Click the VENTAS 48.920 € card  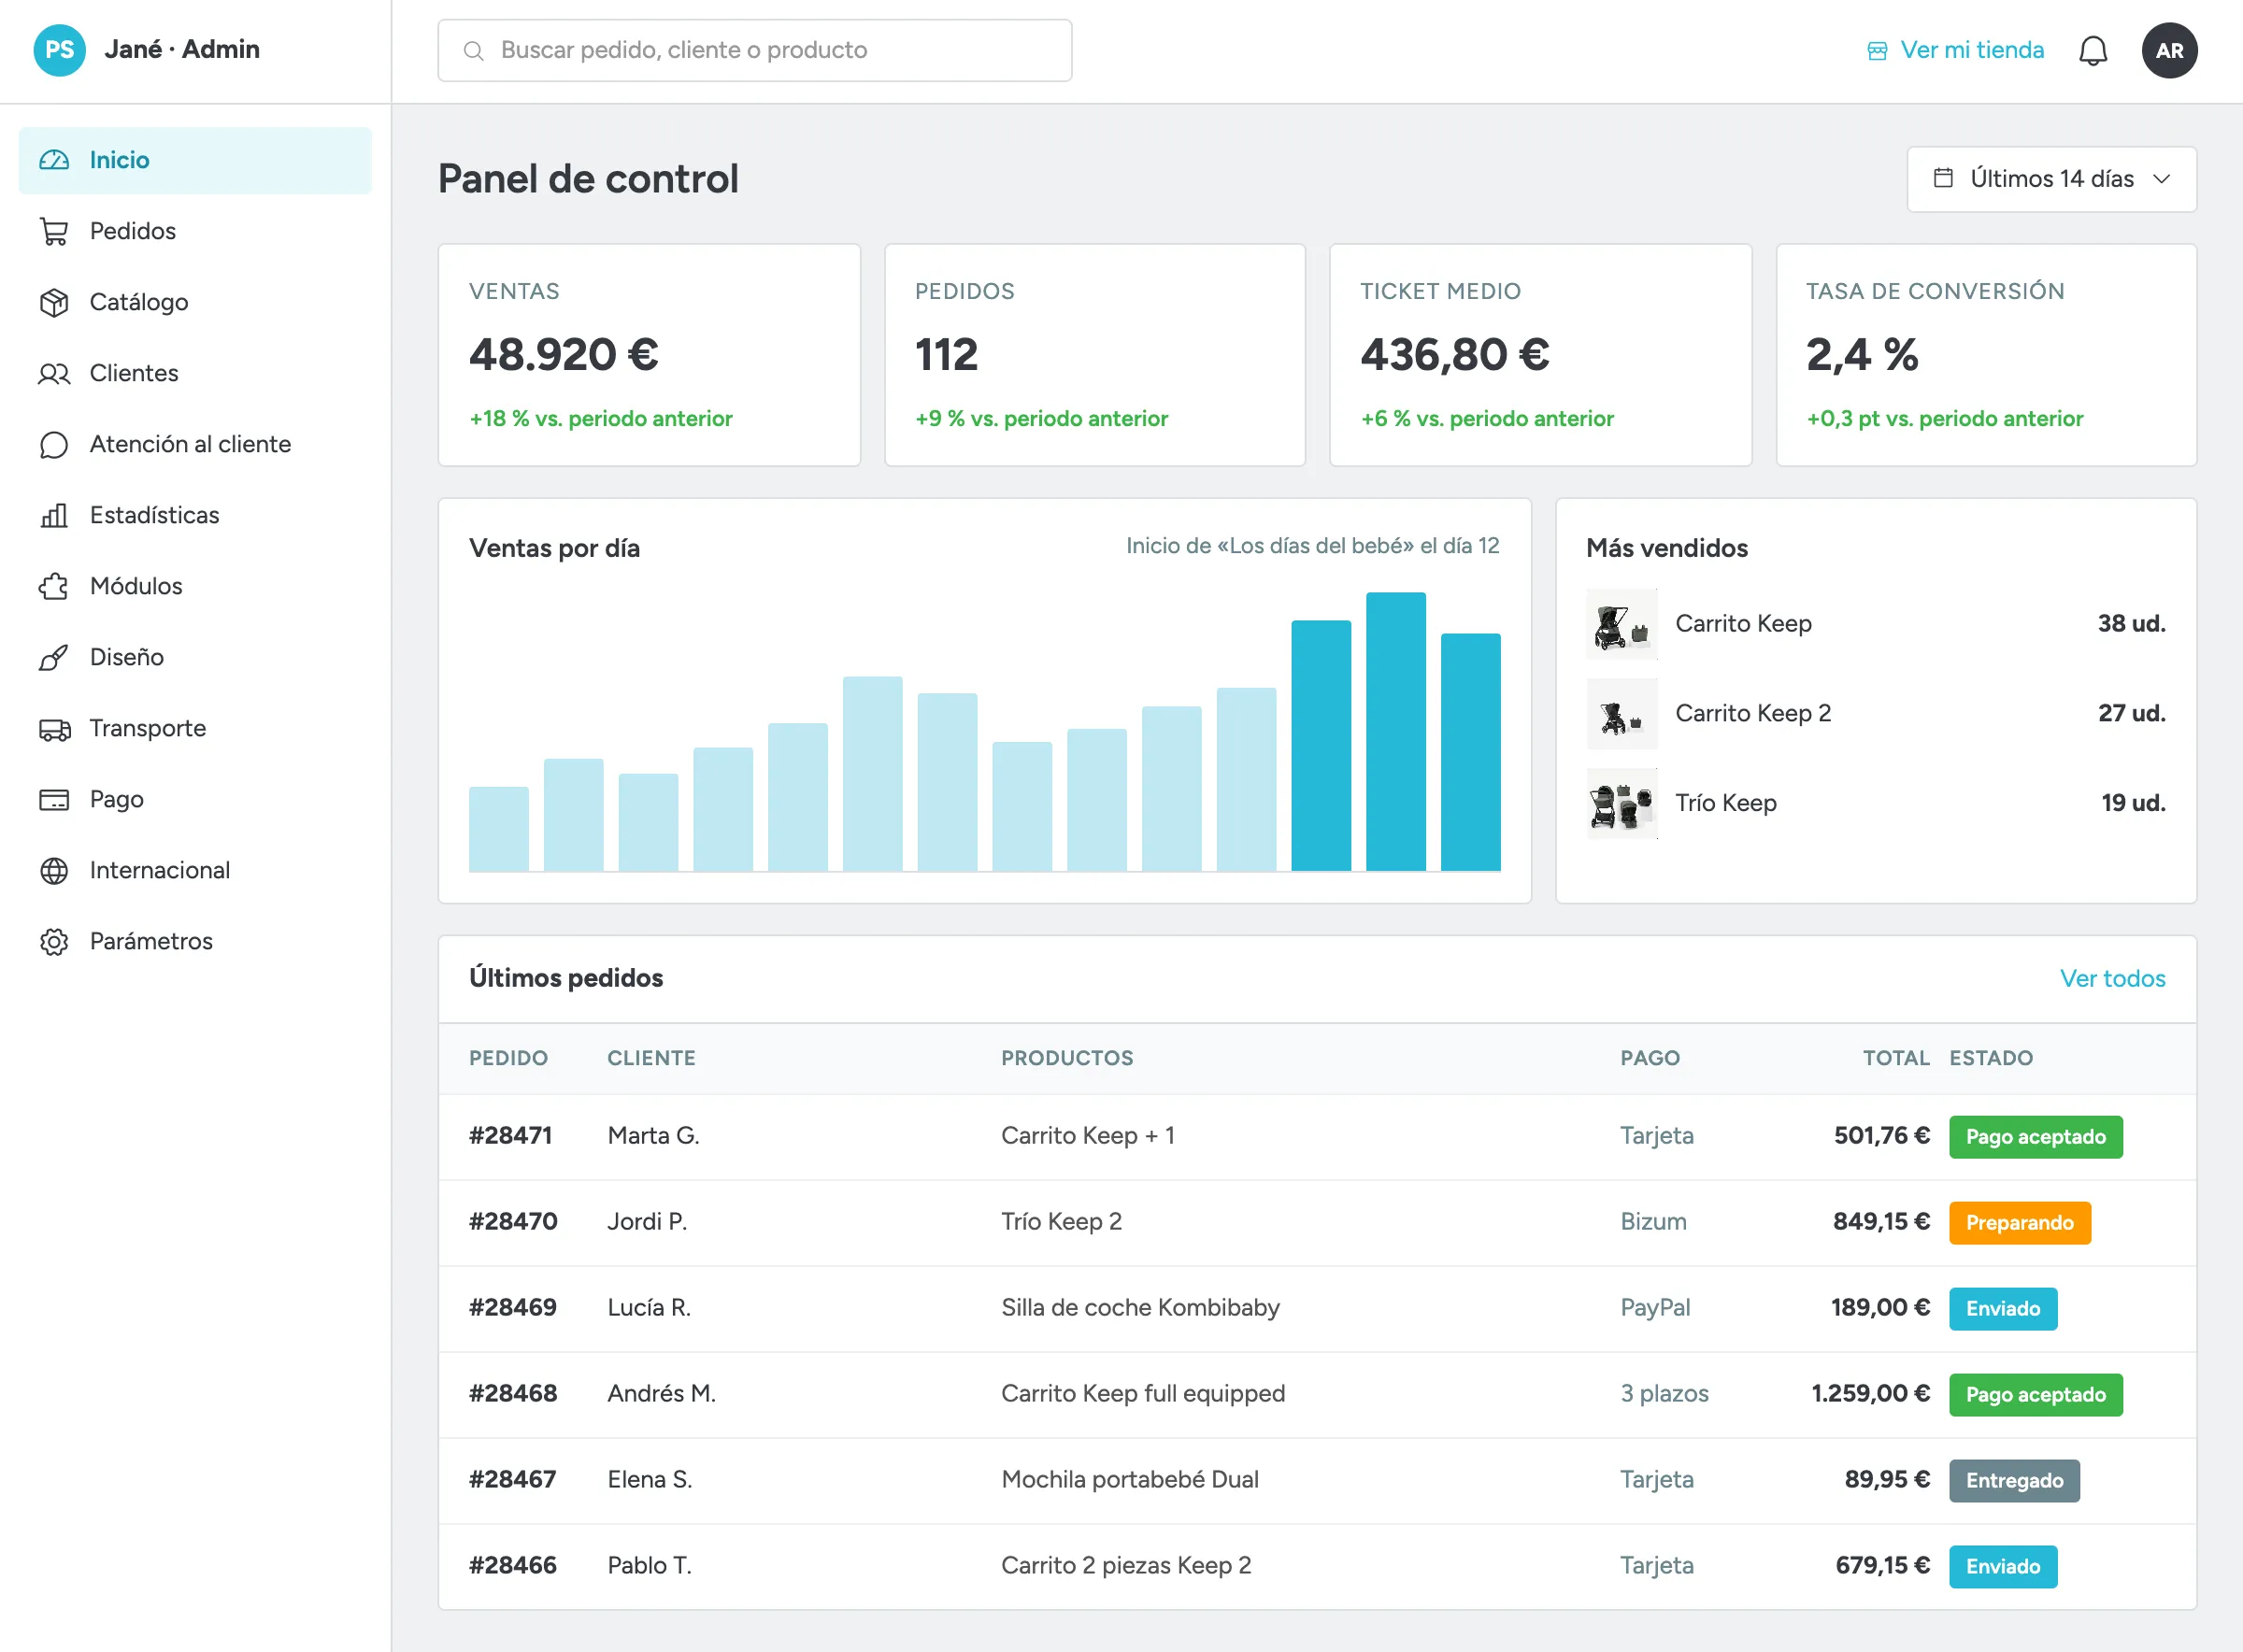coord(649,355)
